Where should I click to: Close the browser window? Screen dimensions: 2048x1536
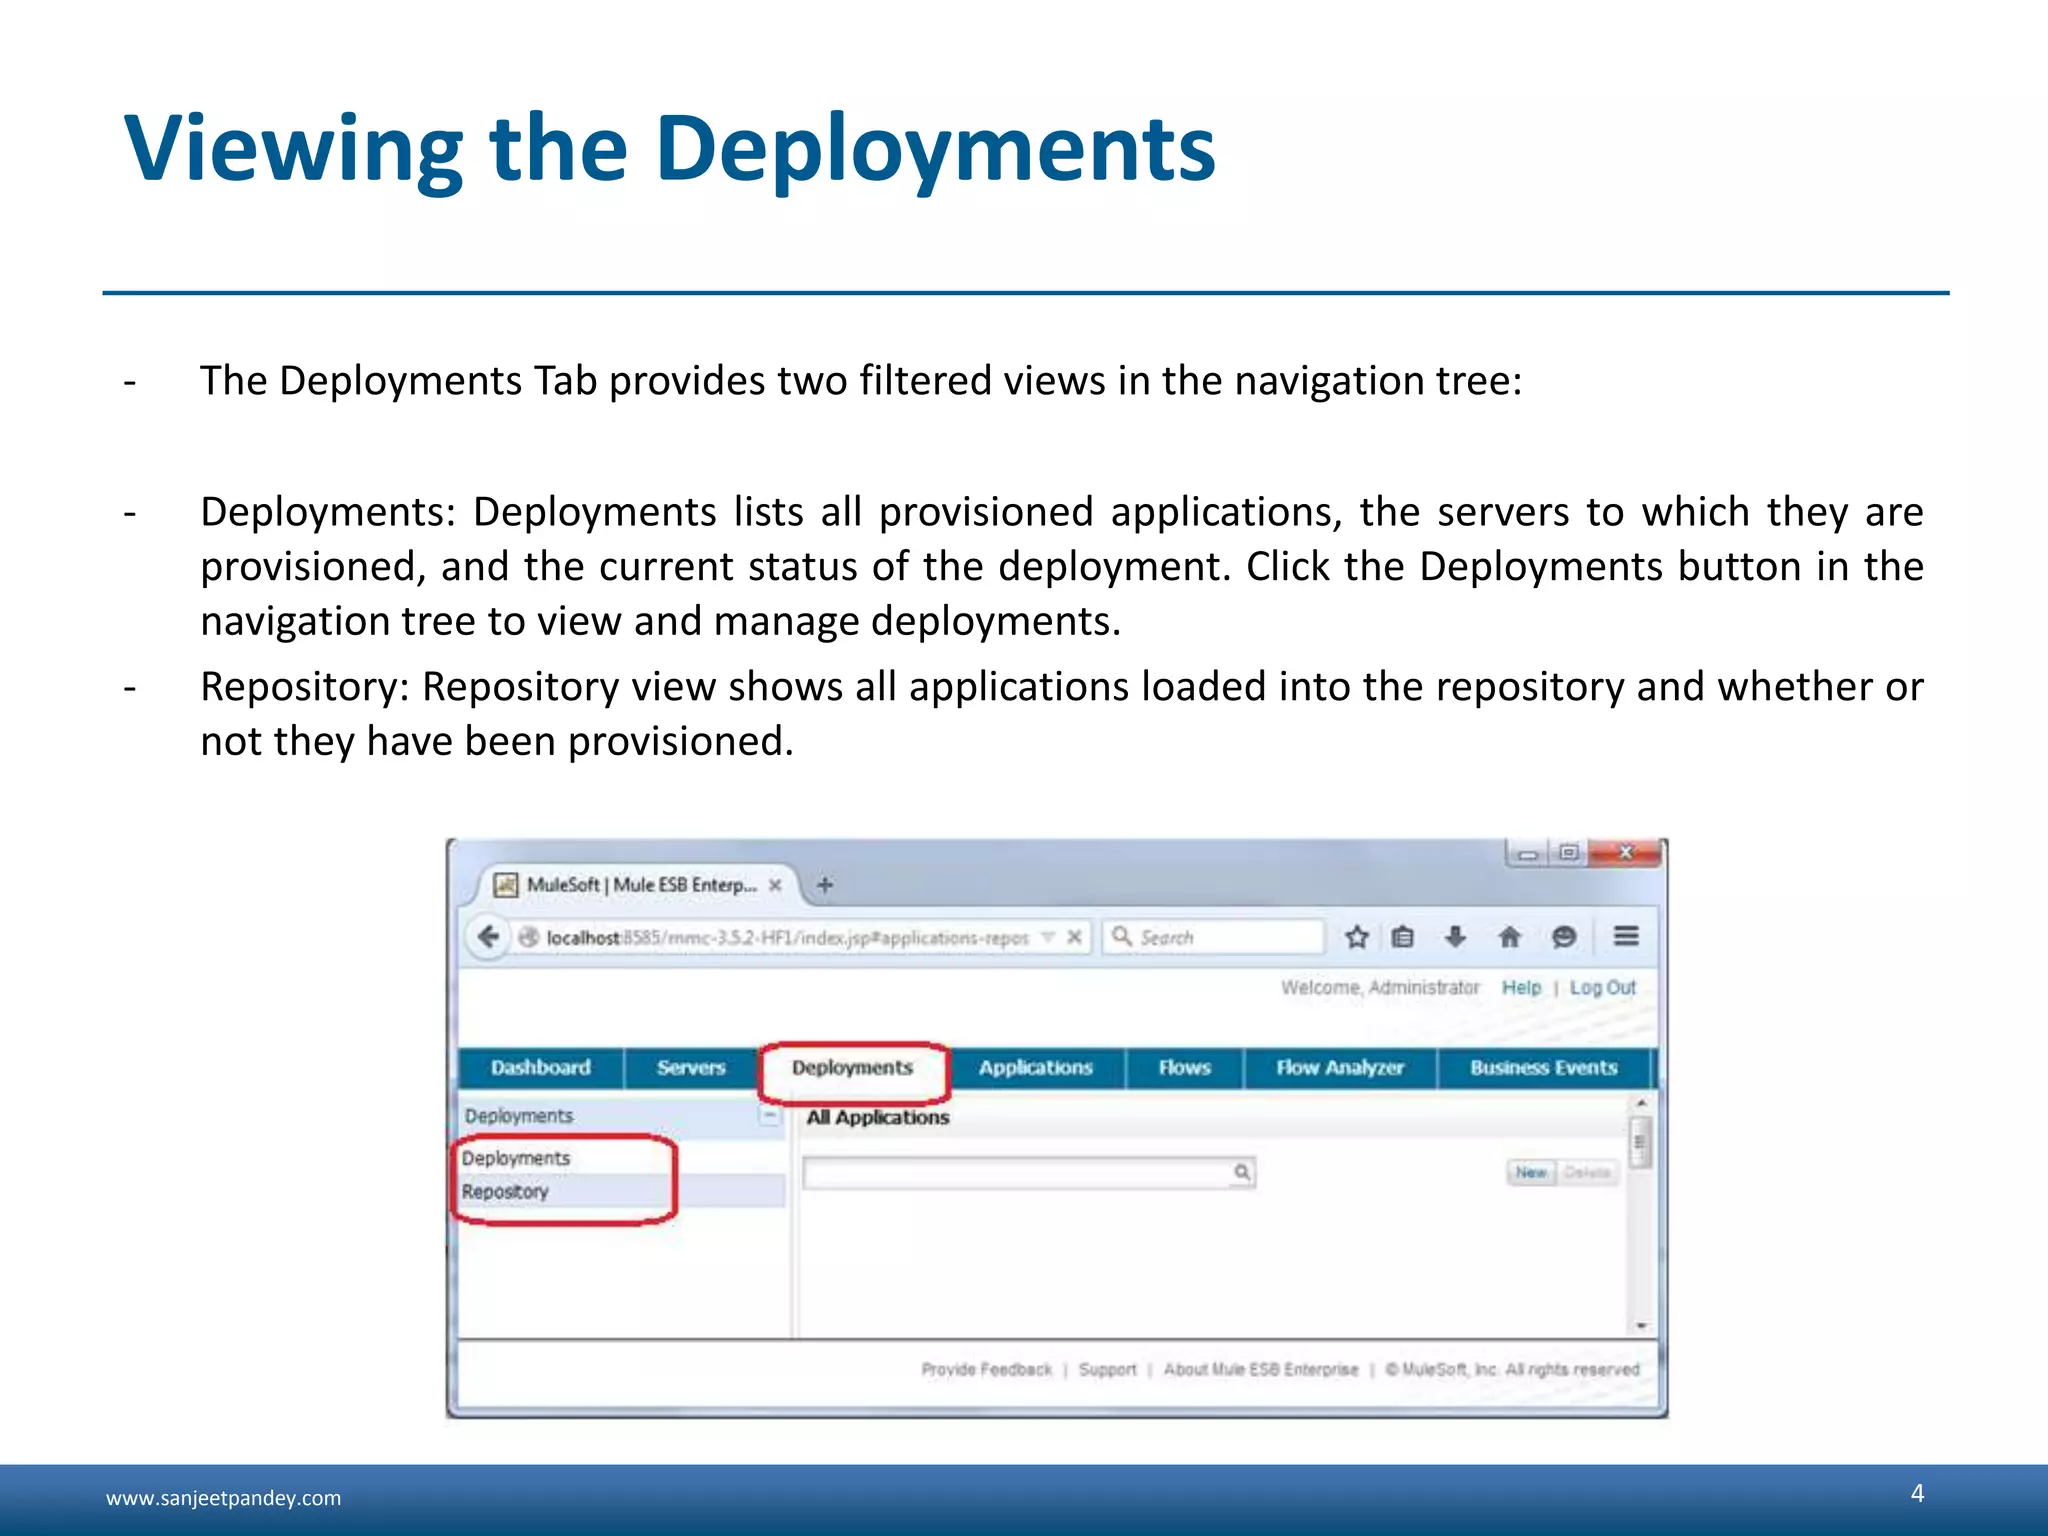tap(1625, 853)
